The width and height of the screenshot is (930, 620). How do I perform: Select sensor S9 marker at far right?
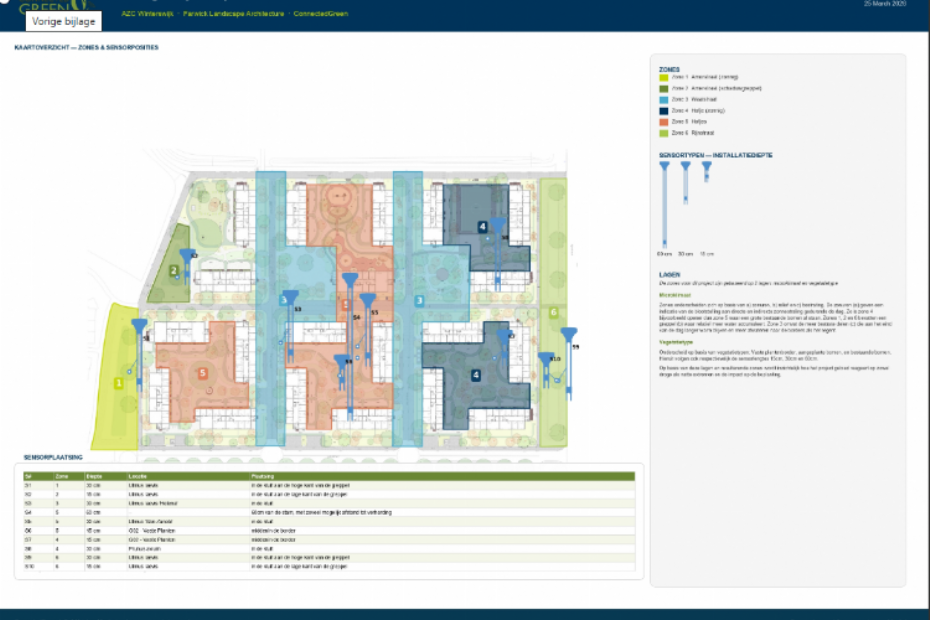tap(569, 363)
